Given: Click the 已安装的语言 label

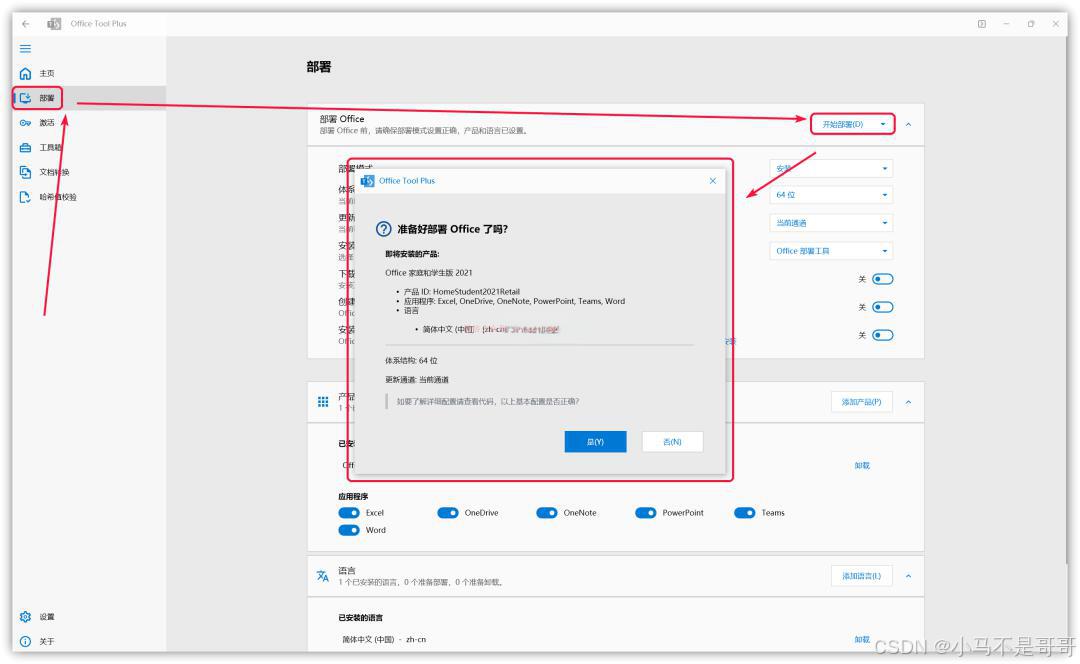Looking at the screenshot, I should [361, 618].
